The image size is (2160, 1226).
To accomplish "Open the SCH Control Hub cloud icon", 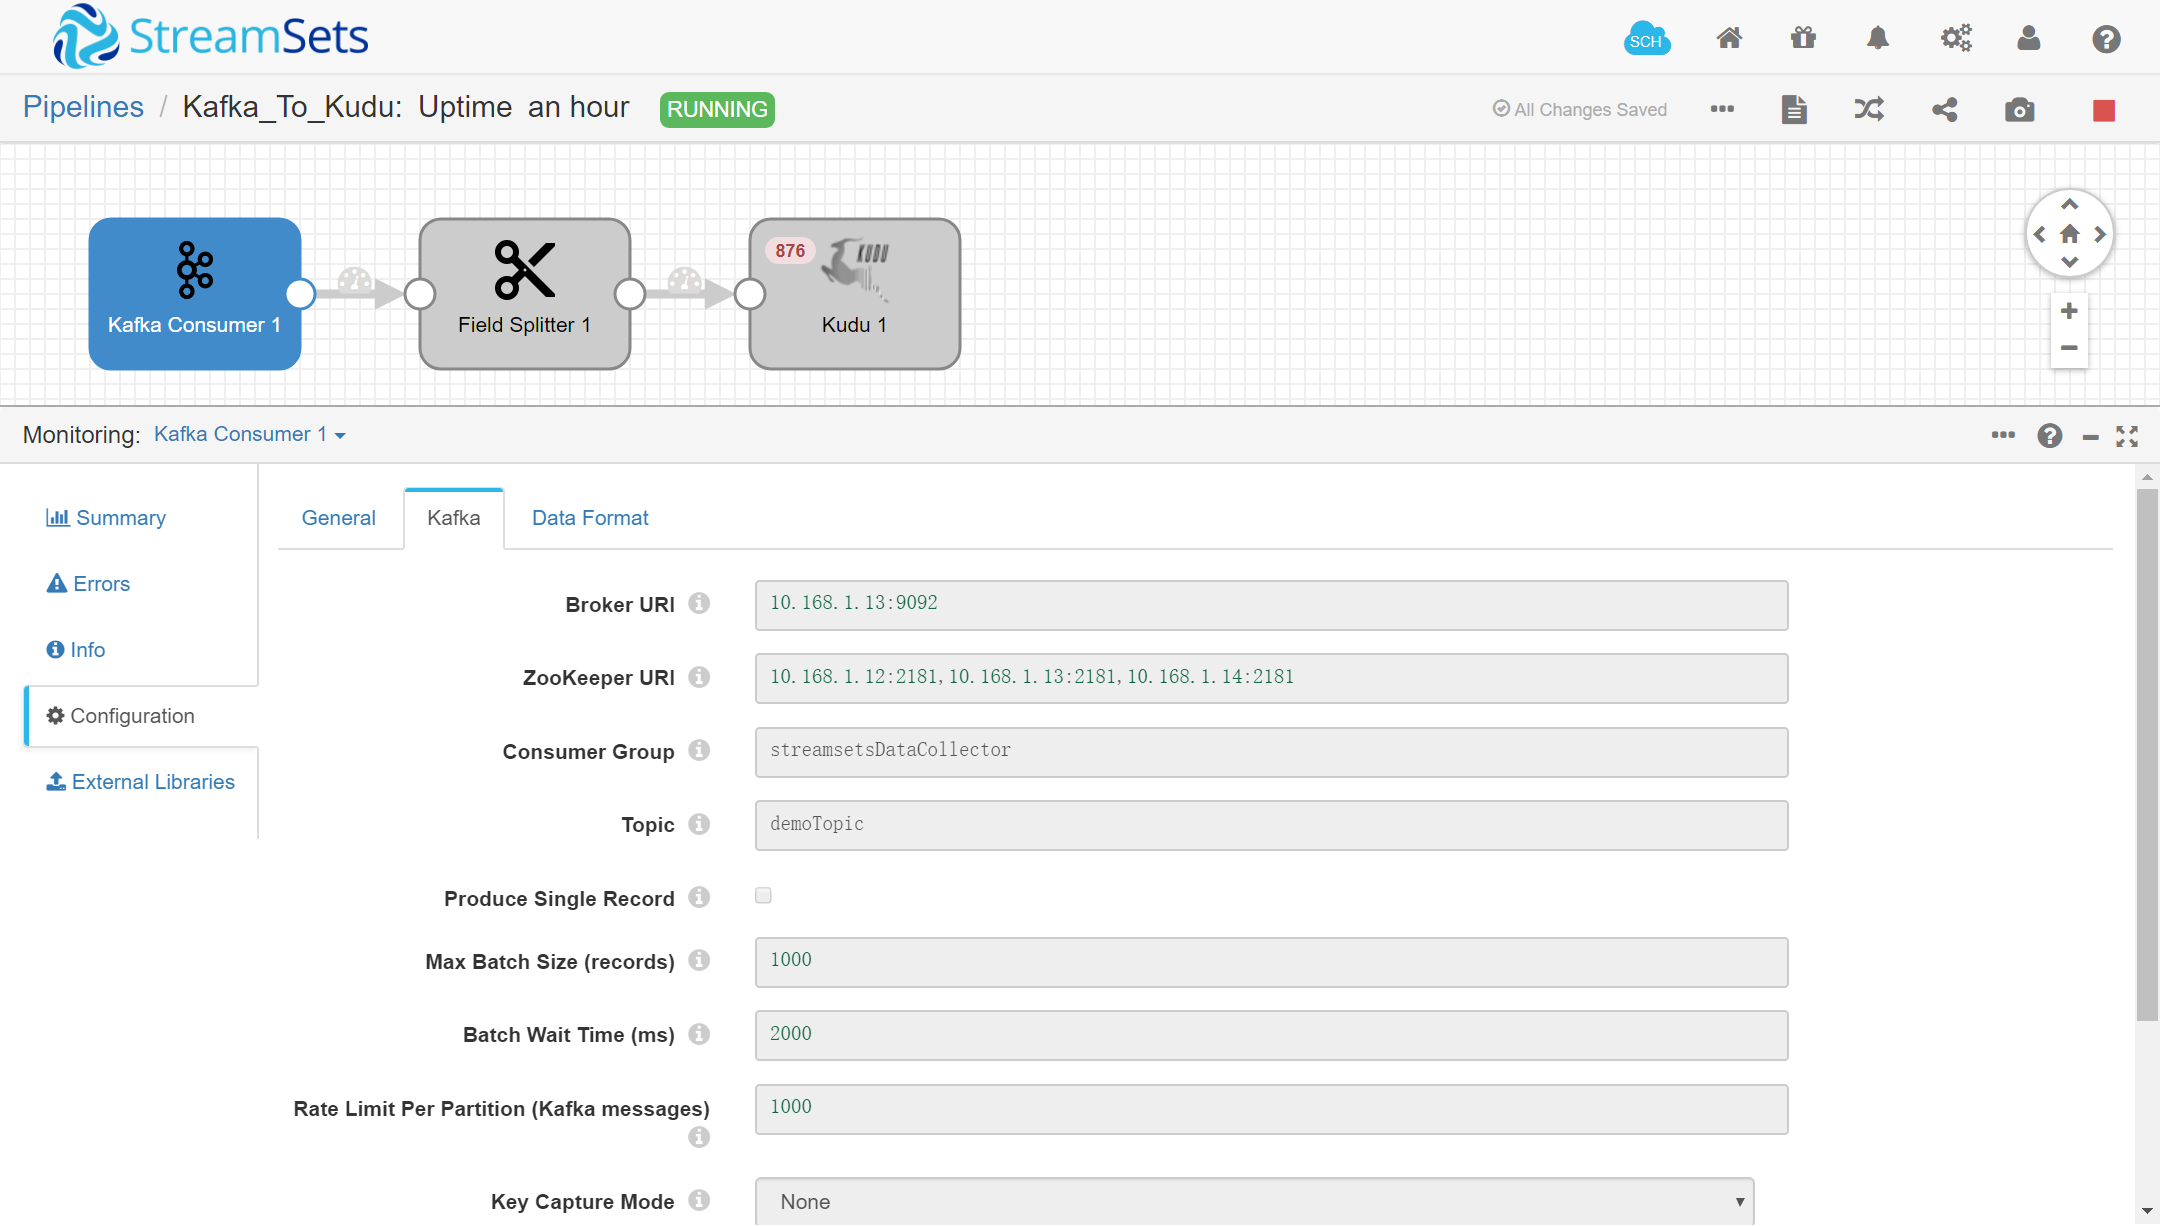I will pyautogui.click(x=1646, y=39).
